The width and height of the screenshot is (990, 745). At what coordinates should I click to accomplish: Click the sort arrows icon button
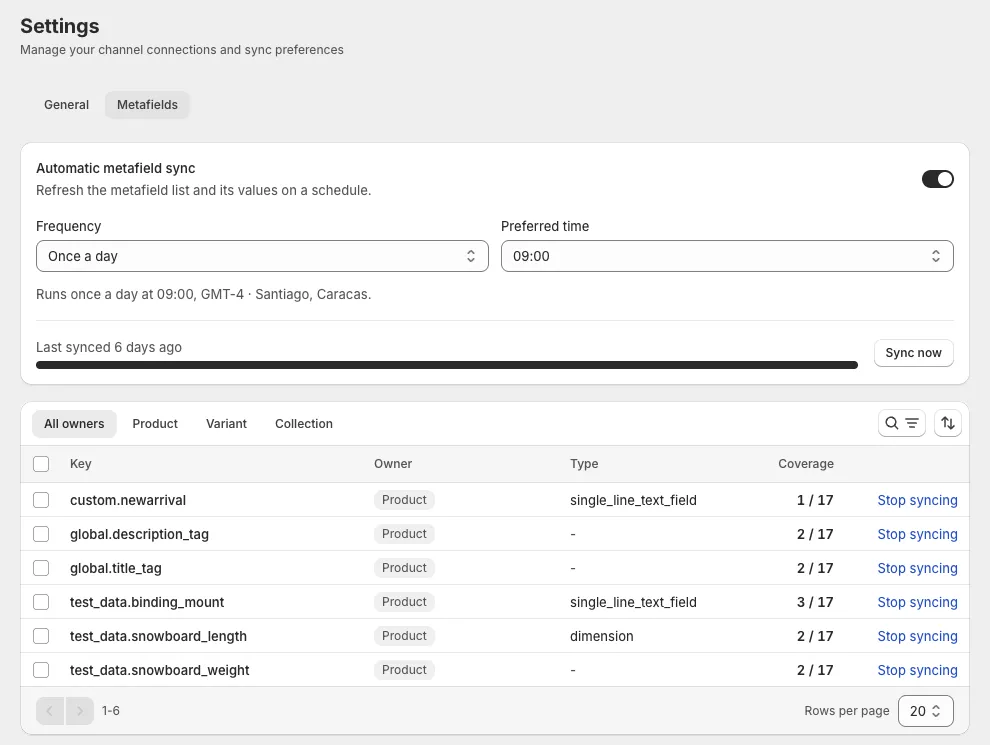(x=948, y=423)
